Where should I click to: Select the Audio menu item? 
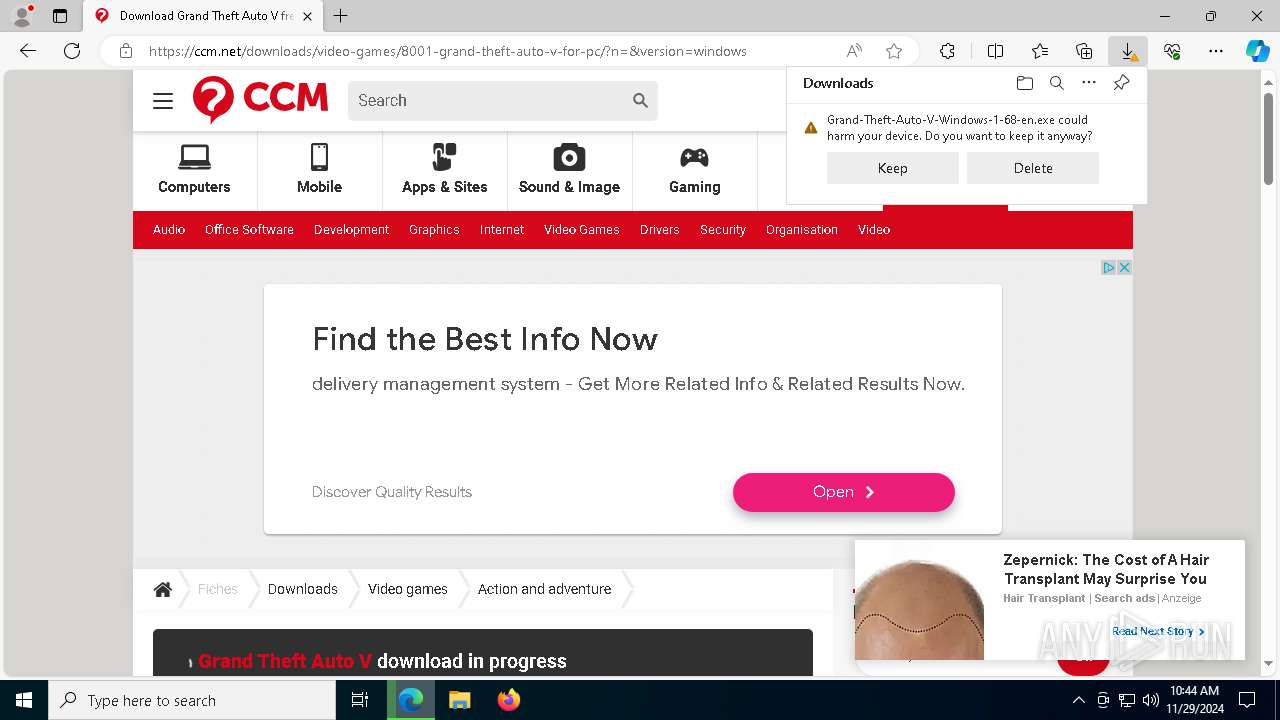pos(169,230)
